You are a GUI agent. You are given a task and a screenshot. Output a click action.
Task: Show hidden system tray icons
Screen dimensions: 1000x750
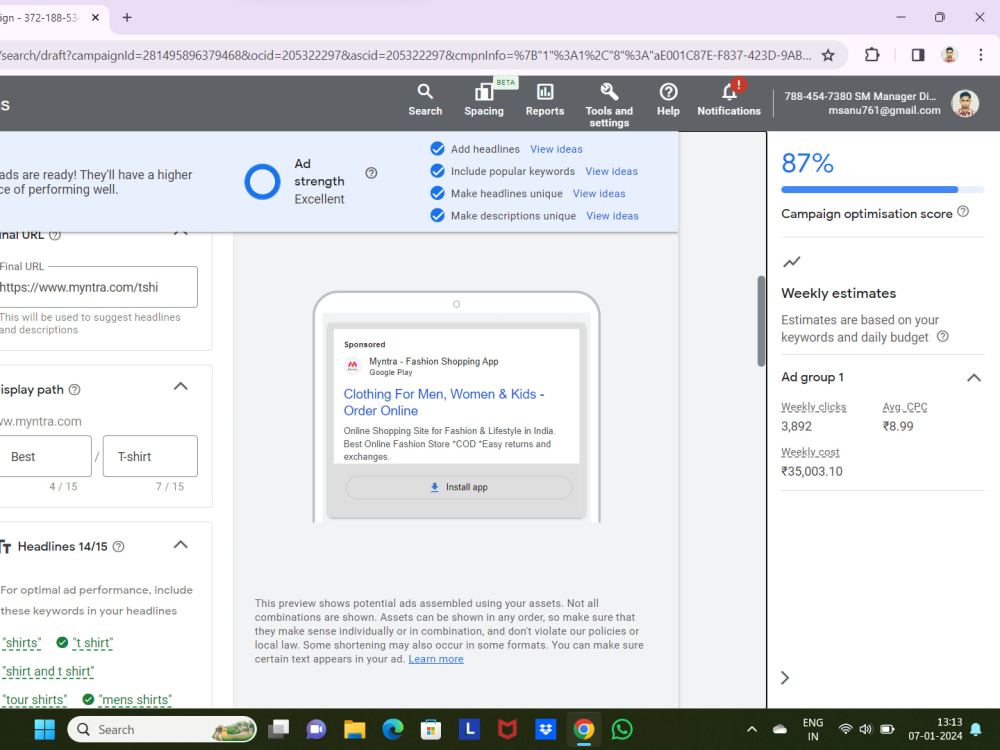coord(752,729)
